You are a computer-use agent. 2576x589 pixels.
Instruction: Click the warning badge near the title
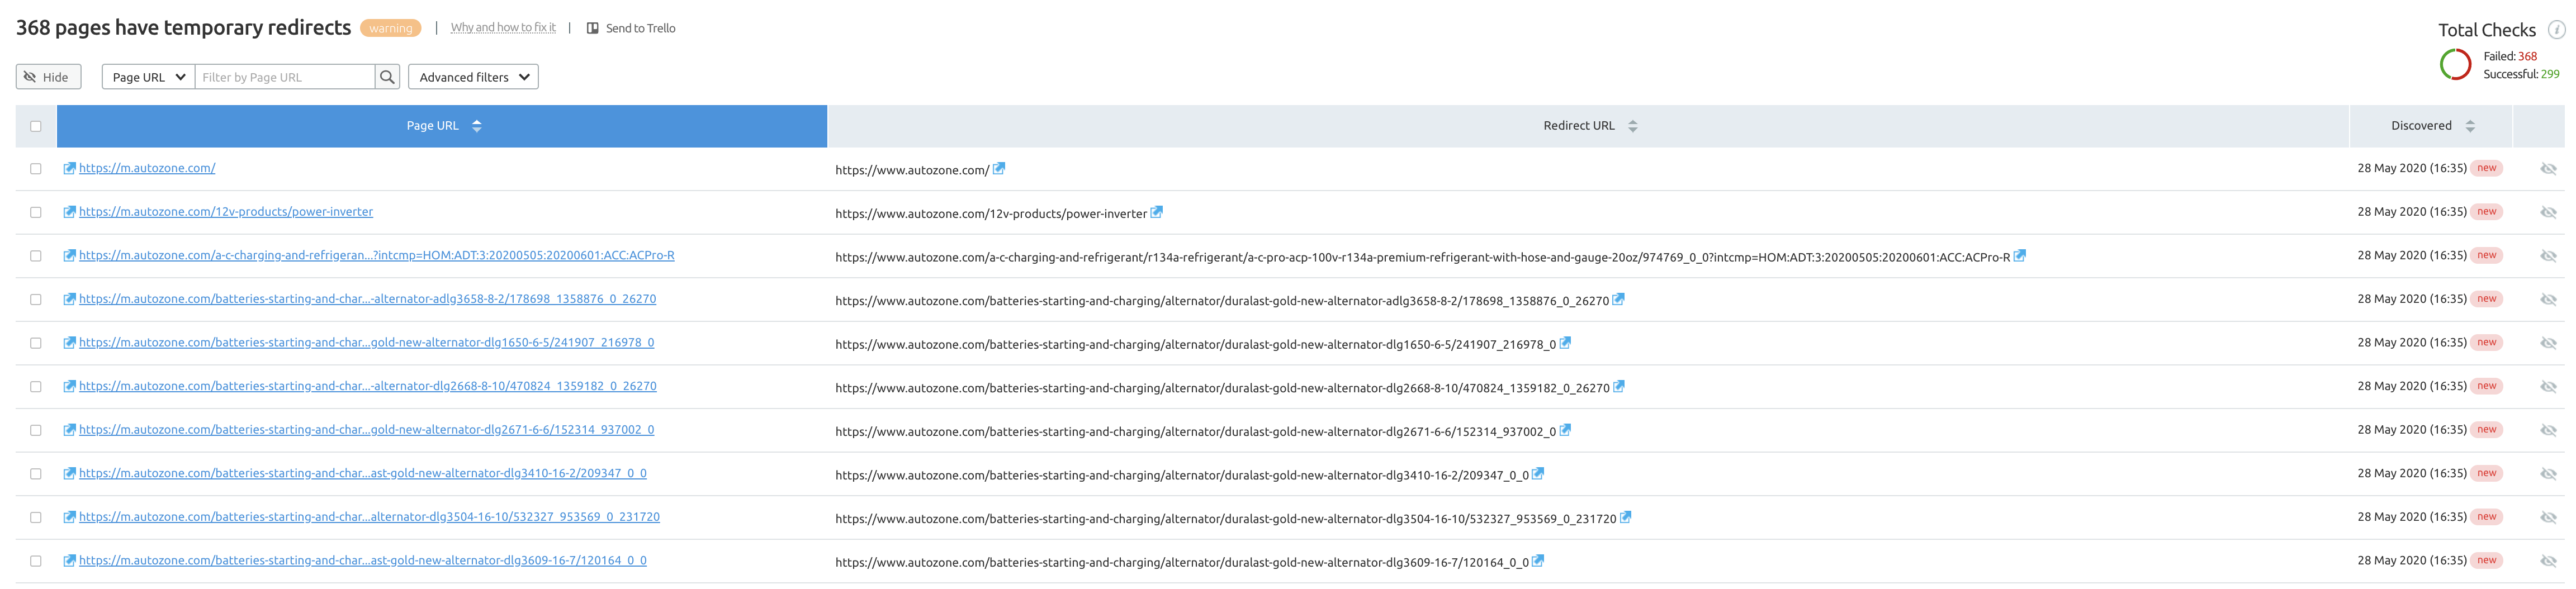click(x=390, y=28)
